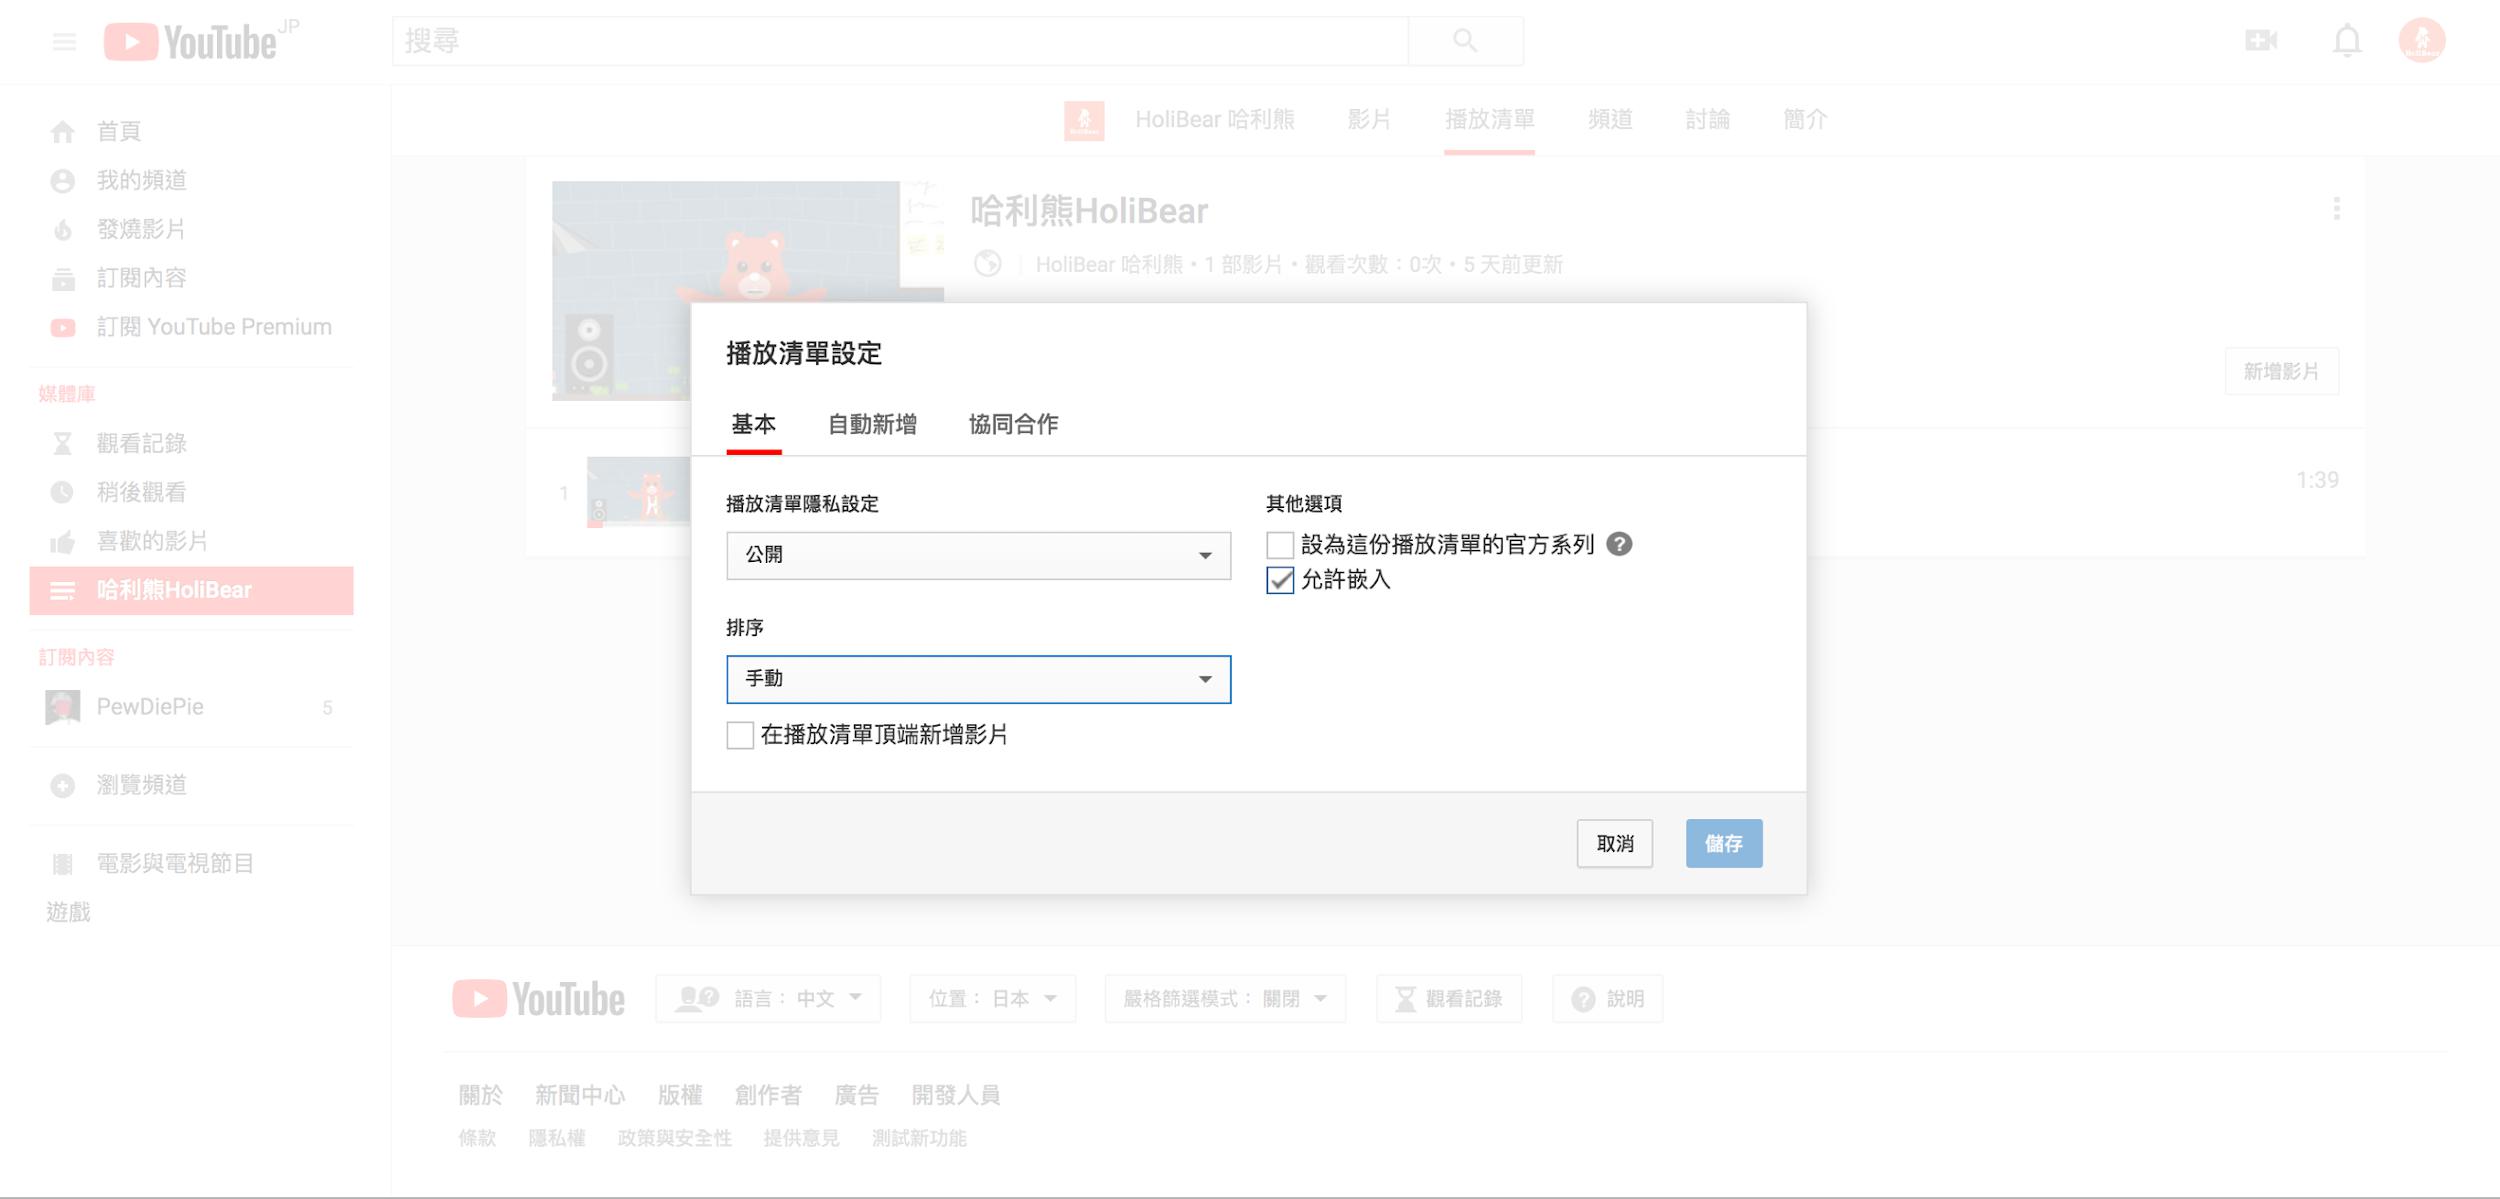Screen dimensions: 2500x1199
Task: Open the 播放清單 channel tab
Action: (x=1489, y=120)
